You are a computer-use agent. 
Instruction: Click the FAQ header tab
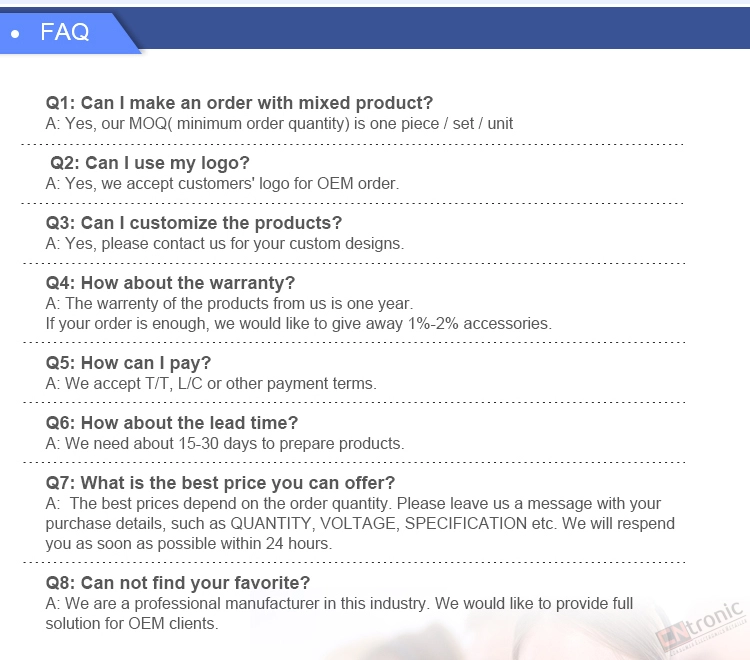tap(69, 33)
